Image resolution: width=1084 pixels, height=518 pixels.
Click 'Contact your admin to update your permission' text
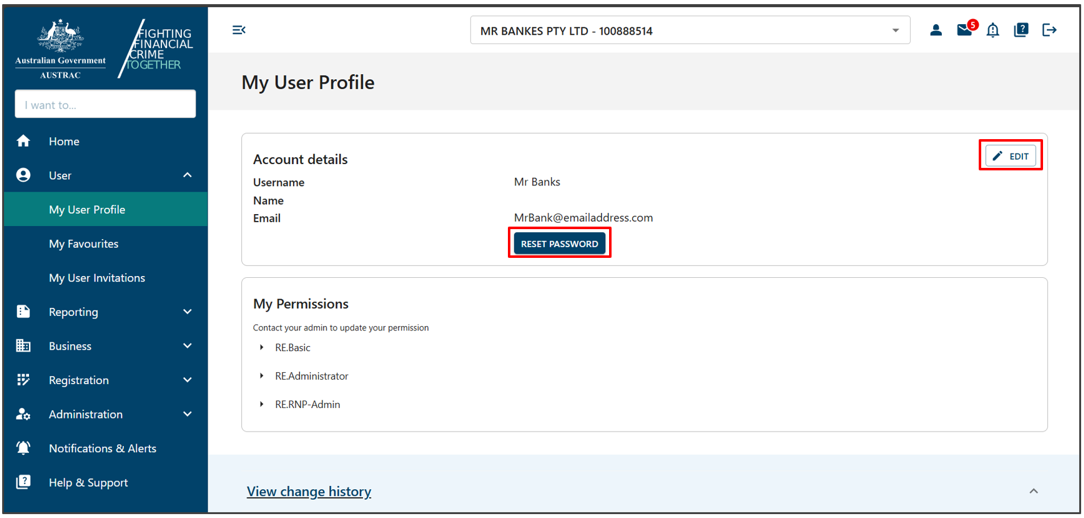tap(341, 328)
